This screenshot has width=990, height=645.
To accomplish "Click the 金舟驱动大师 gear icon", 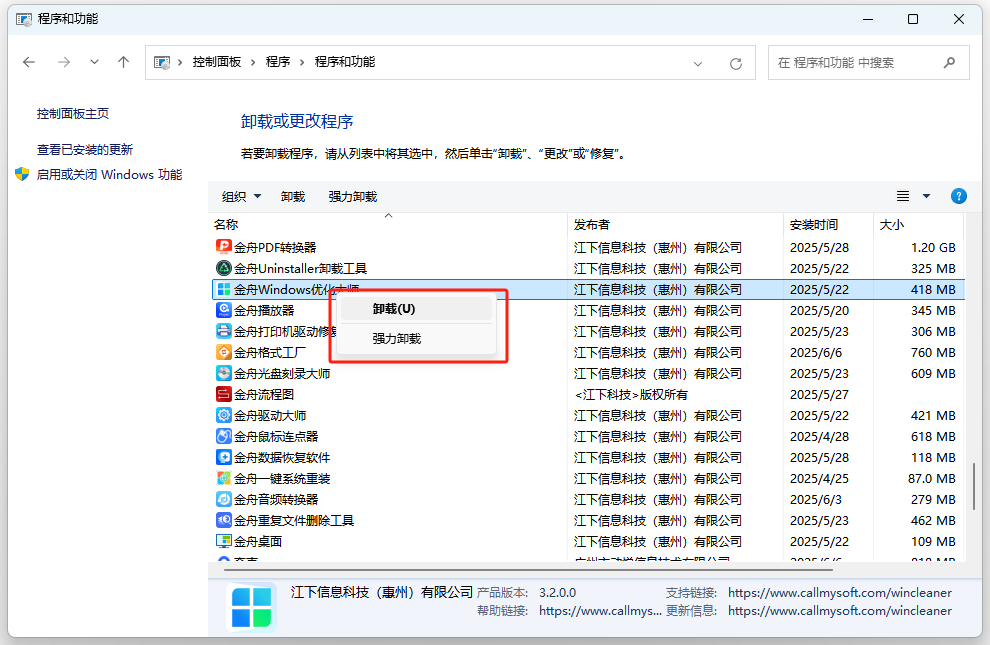I will [224, 415].
